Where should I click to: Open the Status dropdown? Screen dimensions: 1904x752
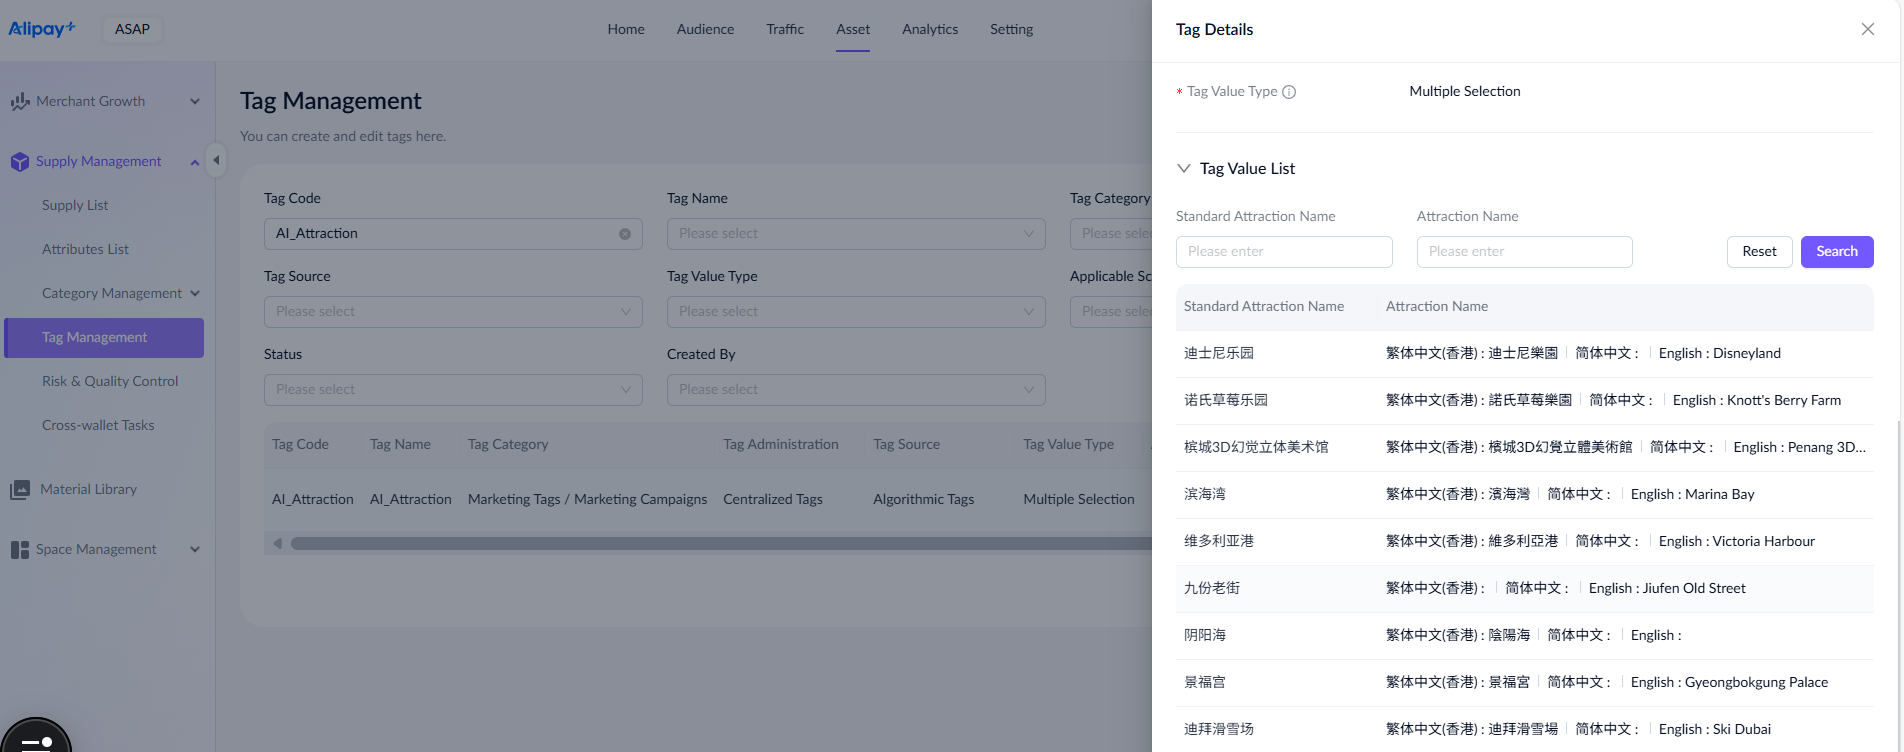(x=452, y=390)
